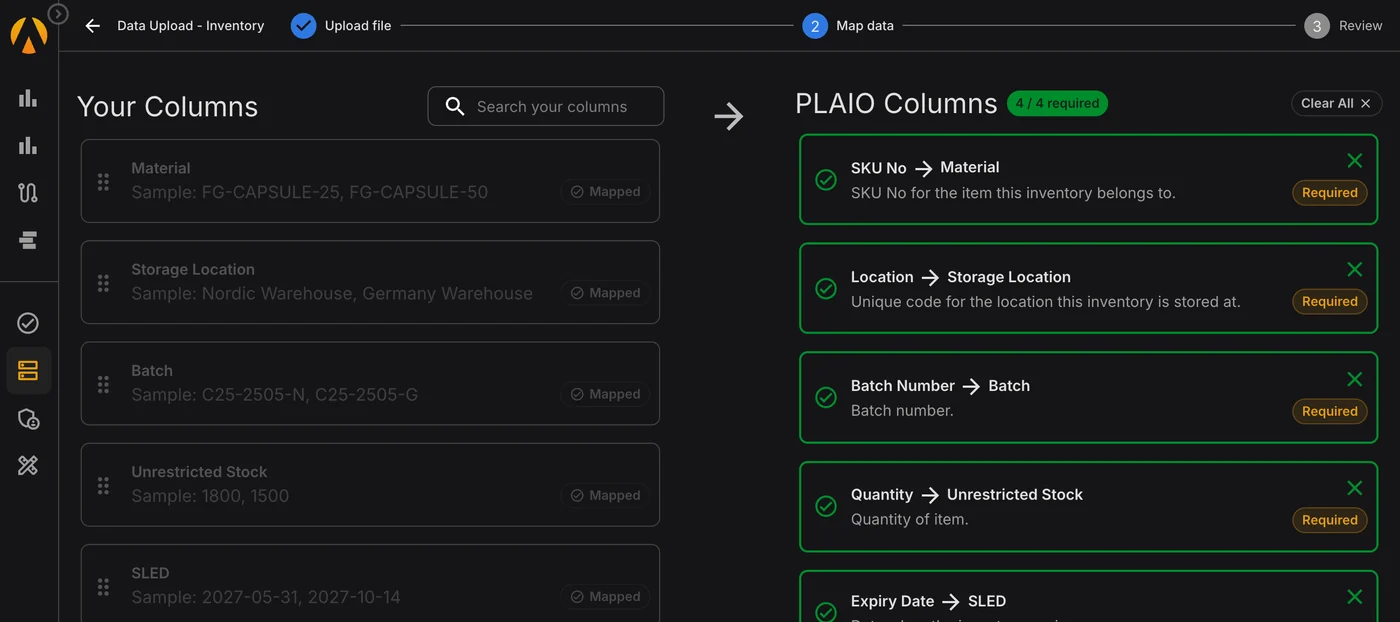Image resolution: width=1400 pixels, height=622 pixels.
Task: Click the SKU No → Material mapping title
Action: [925, 167]
